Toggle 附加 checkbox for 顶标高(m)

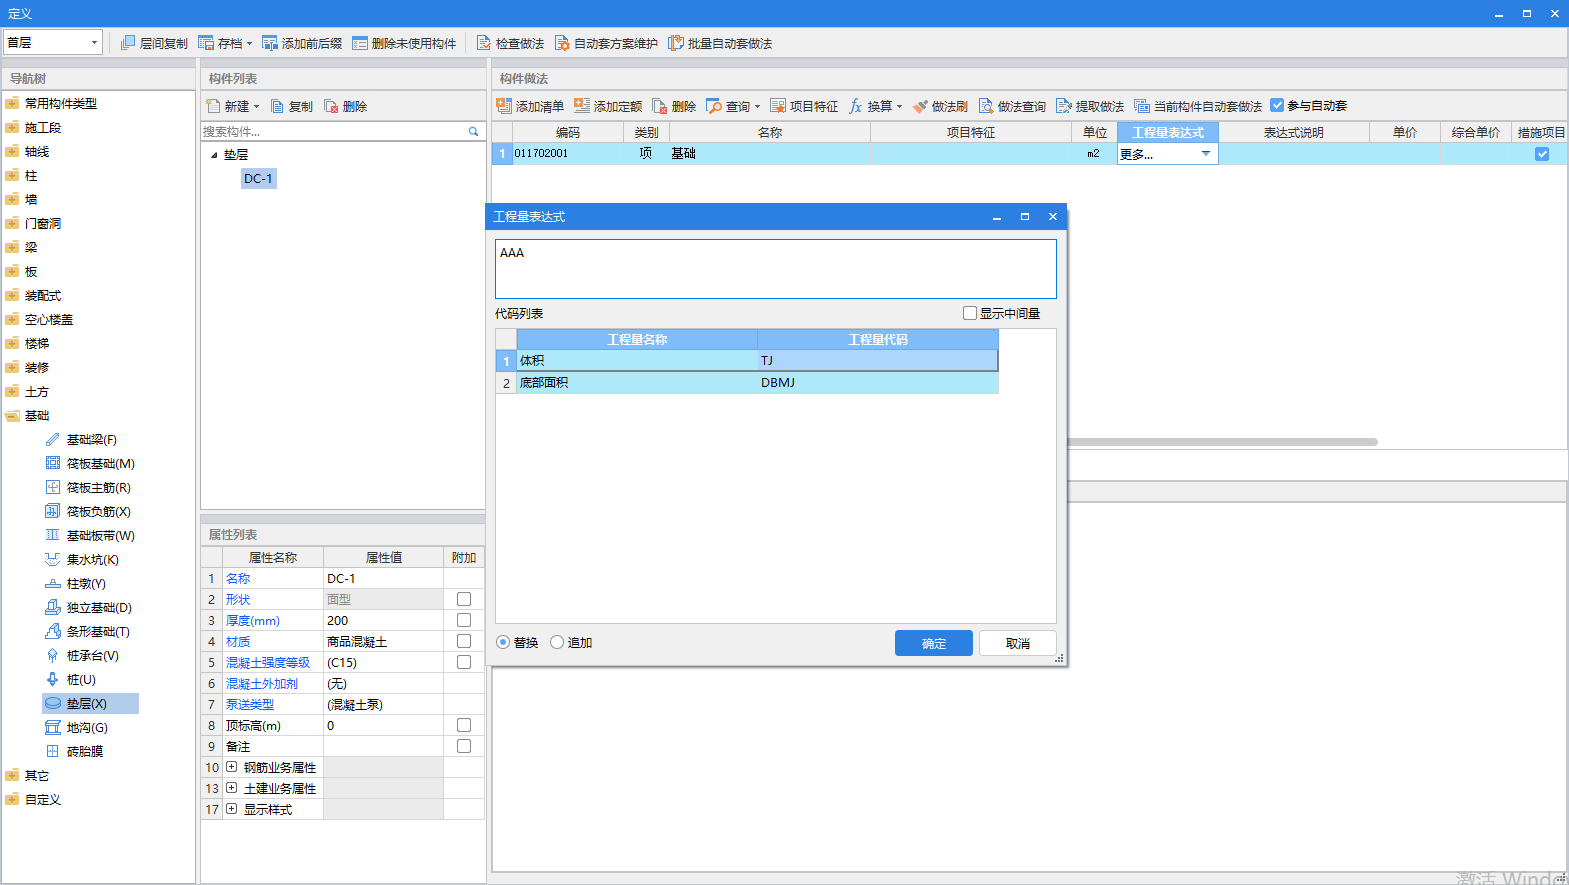pyautogui.click(x=464, y=725)
